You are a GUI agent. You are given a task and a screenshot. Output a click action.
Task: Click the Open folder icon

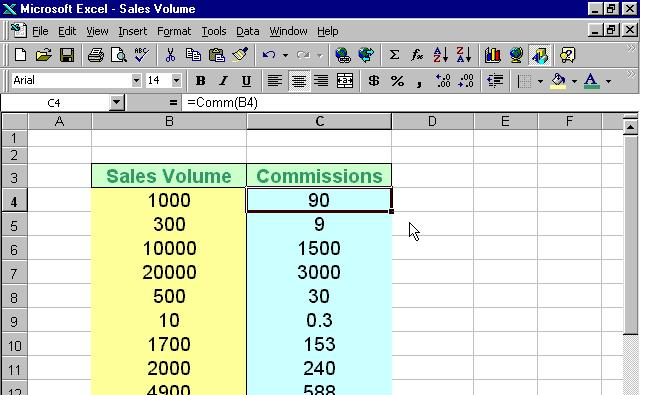click(x=43, y=55)
